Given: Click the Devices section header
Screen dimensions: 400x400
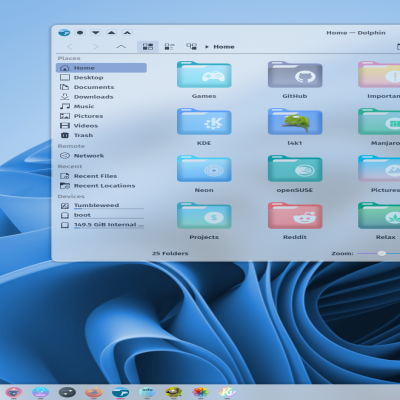Looking at the screenshot, I should pyautogui.click(x=71, y=196).
